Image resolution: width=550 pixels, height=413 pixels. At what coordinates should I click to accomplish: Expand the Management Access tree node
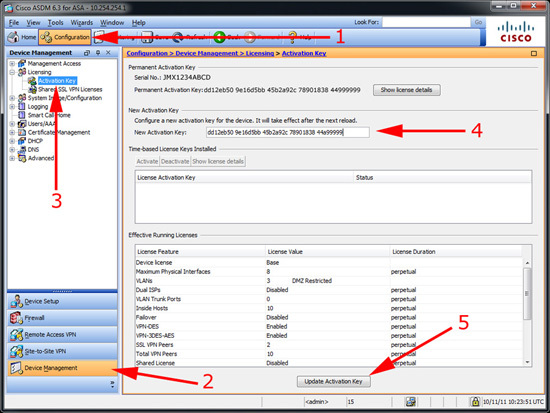pyautogui.click(x=12, y=64)
